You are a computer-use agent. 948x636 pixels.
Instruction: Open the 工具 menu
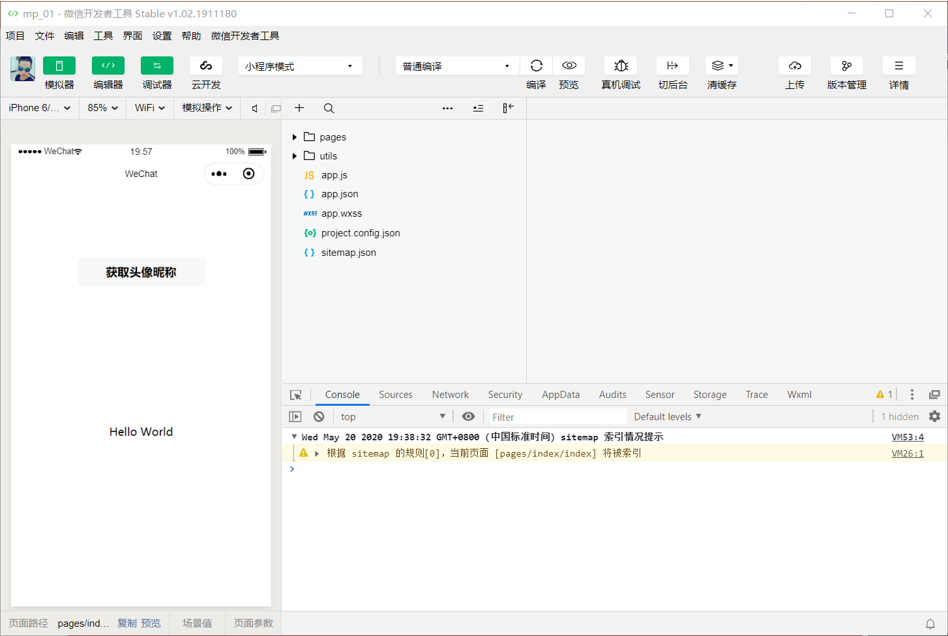click(103, 36)
